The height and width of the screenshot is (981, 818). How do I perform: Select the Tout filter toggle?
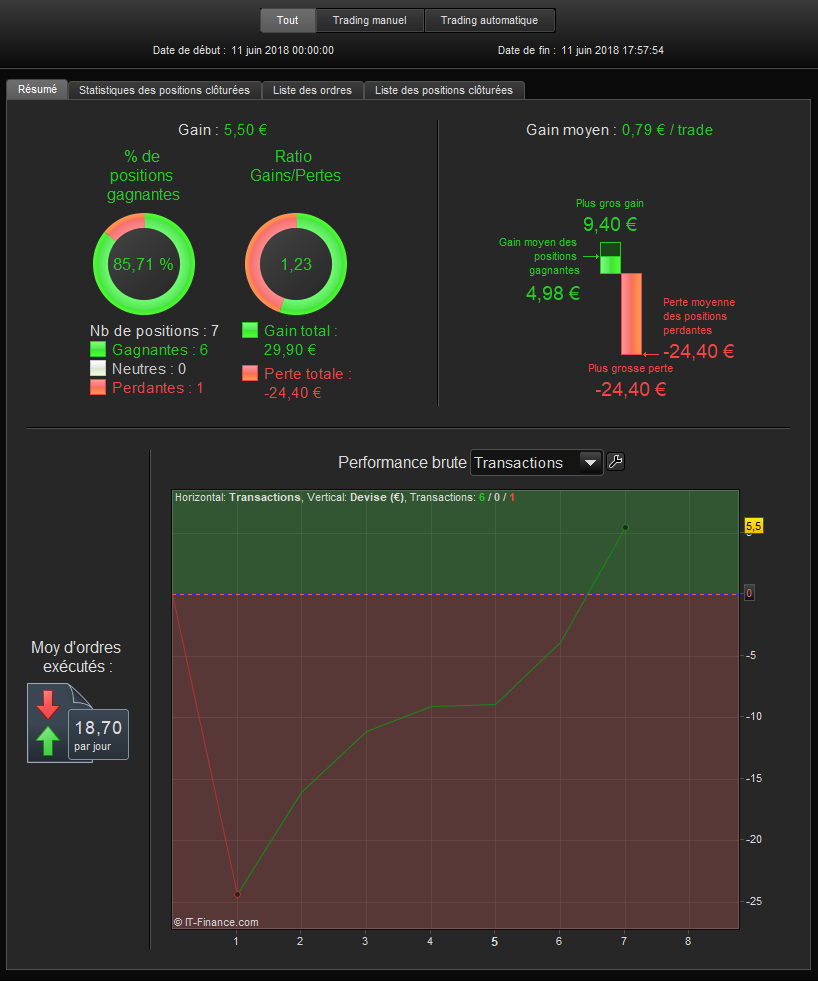coord(287,20)
